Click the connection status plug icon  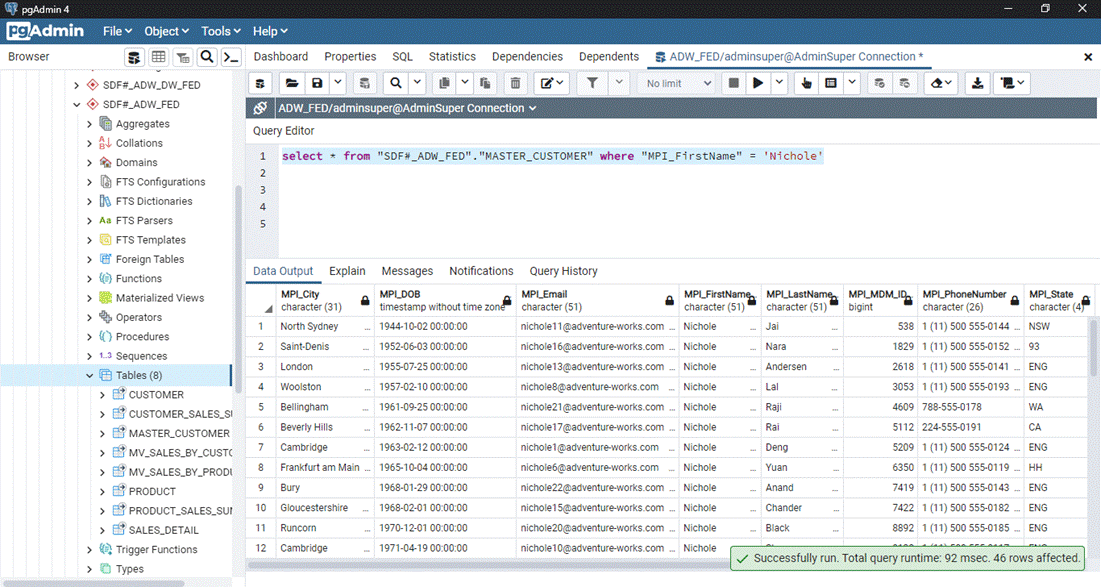[x=260, y=108]
